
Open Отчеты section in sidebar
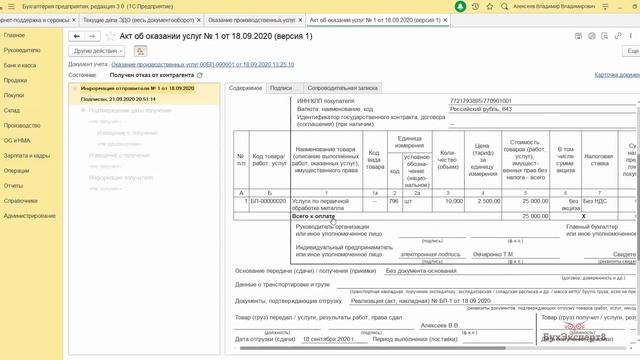[x=13, y=186]
